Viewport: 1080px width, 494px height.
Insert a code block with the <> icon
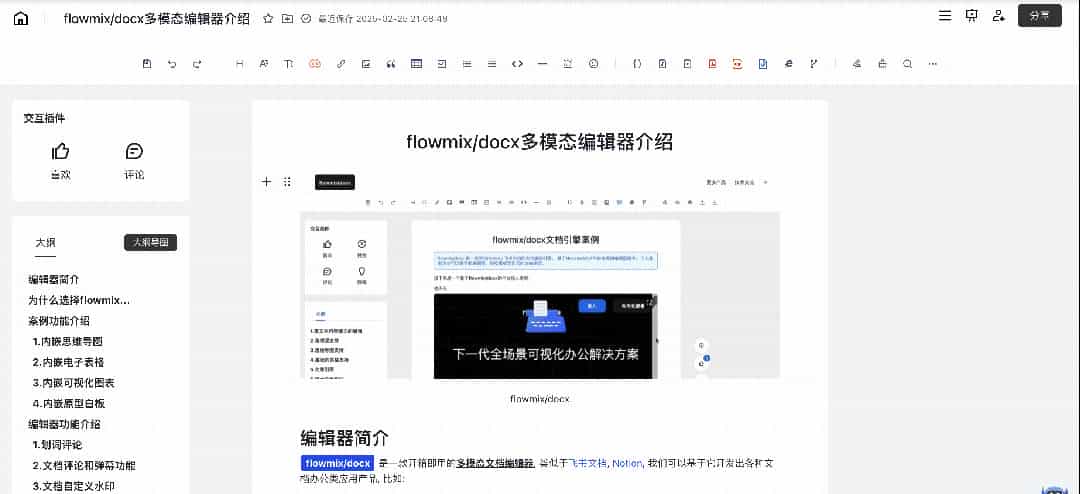point(517,64)
